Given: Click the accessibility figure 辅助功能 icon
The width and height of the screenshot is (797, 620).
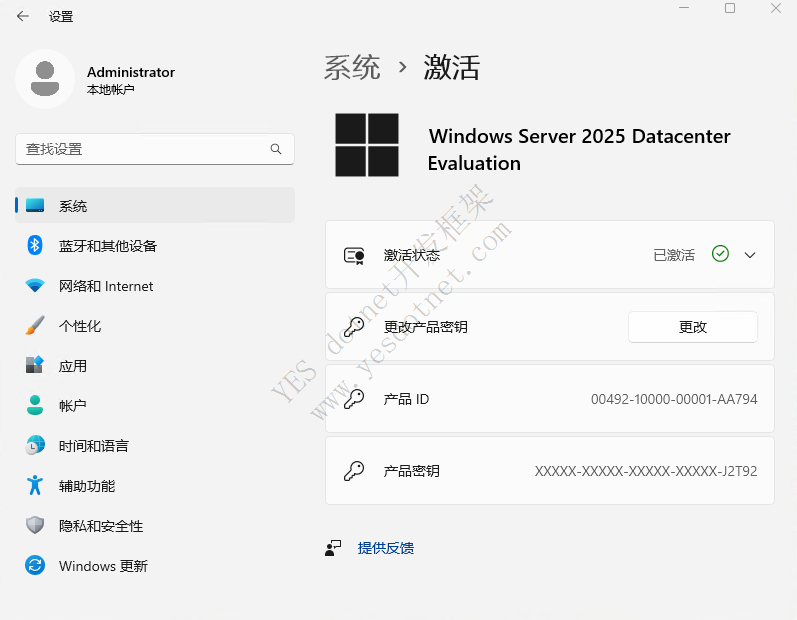Looking at the screenshot, I should pyautogui.click(x=35, y=485).
